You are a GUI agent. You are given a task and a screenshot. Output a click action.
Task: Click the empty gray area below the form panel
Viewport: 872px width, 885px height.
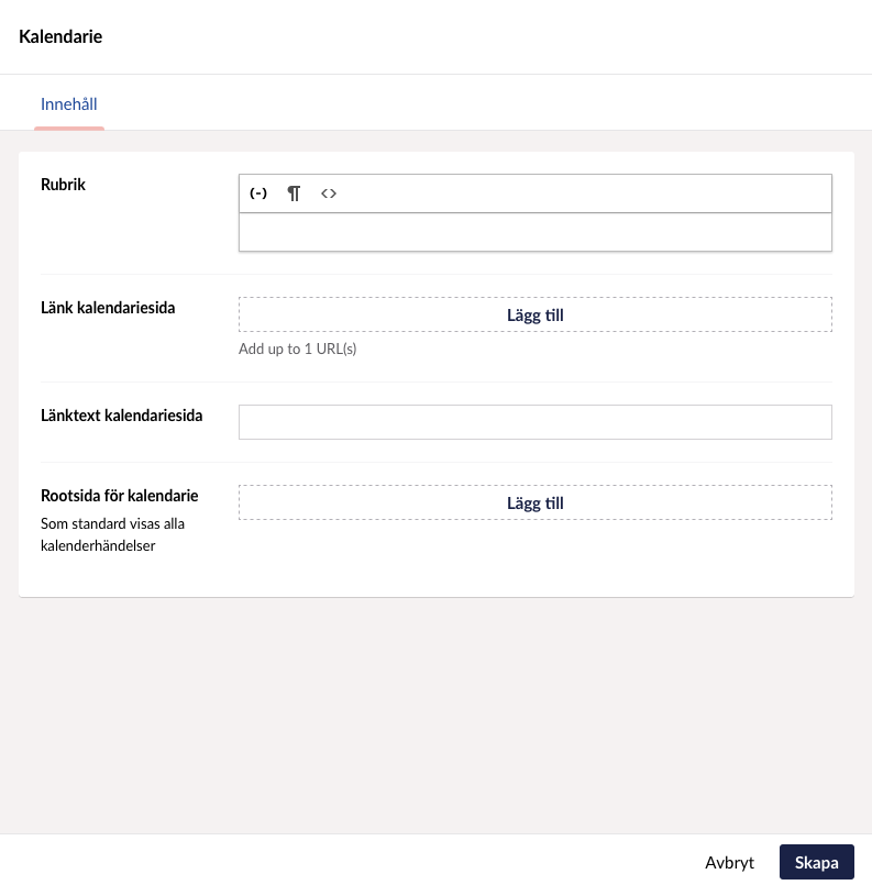(436, 714)
